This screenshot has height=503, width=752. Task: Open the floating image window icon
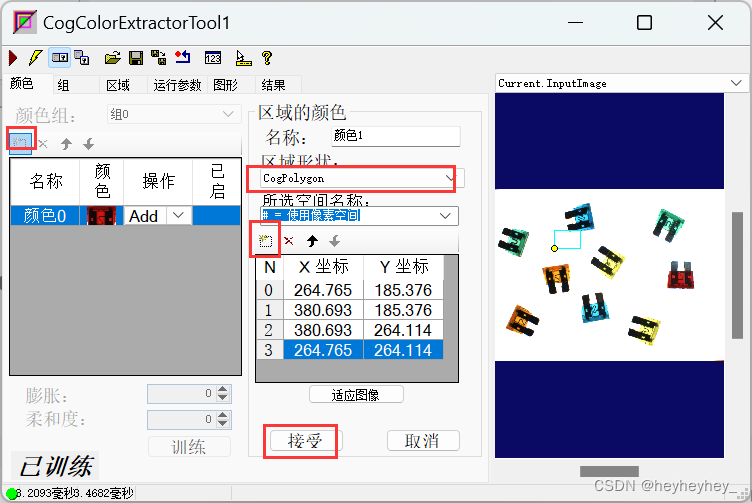(82, 58)
